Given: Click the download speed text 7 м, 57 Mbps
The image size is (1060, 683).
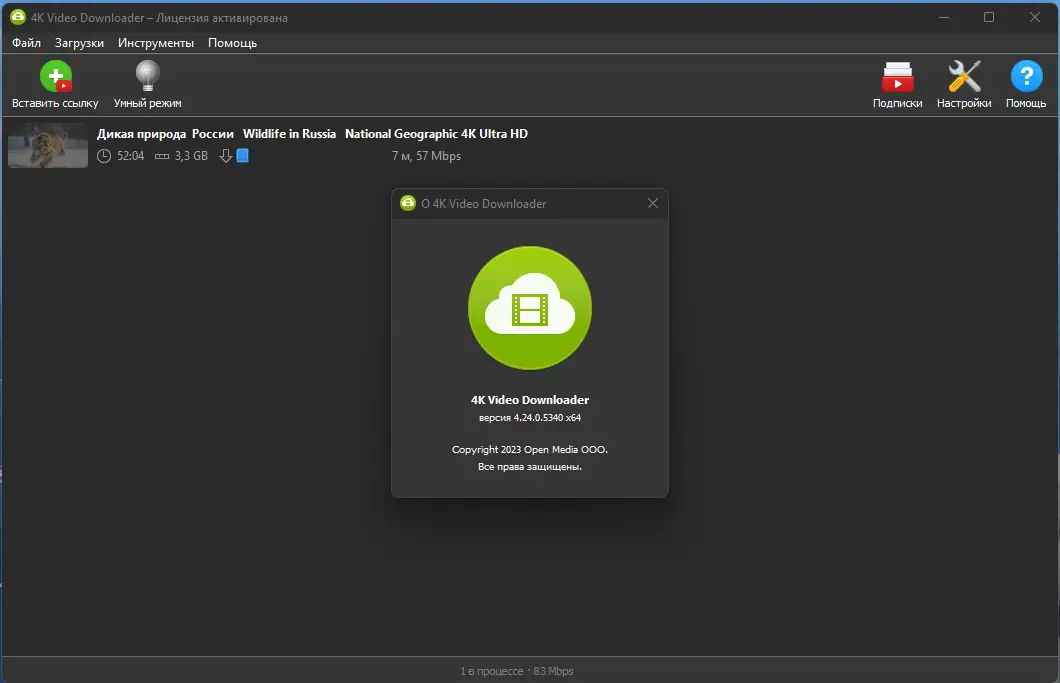Looking at the screenshot, I should [427, 155].
